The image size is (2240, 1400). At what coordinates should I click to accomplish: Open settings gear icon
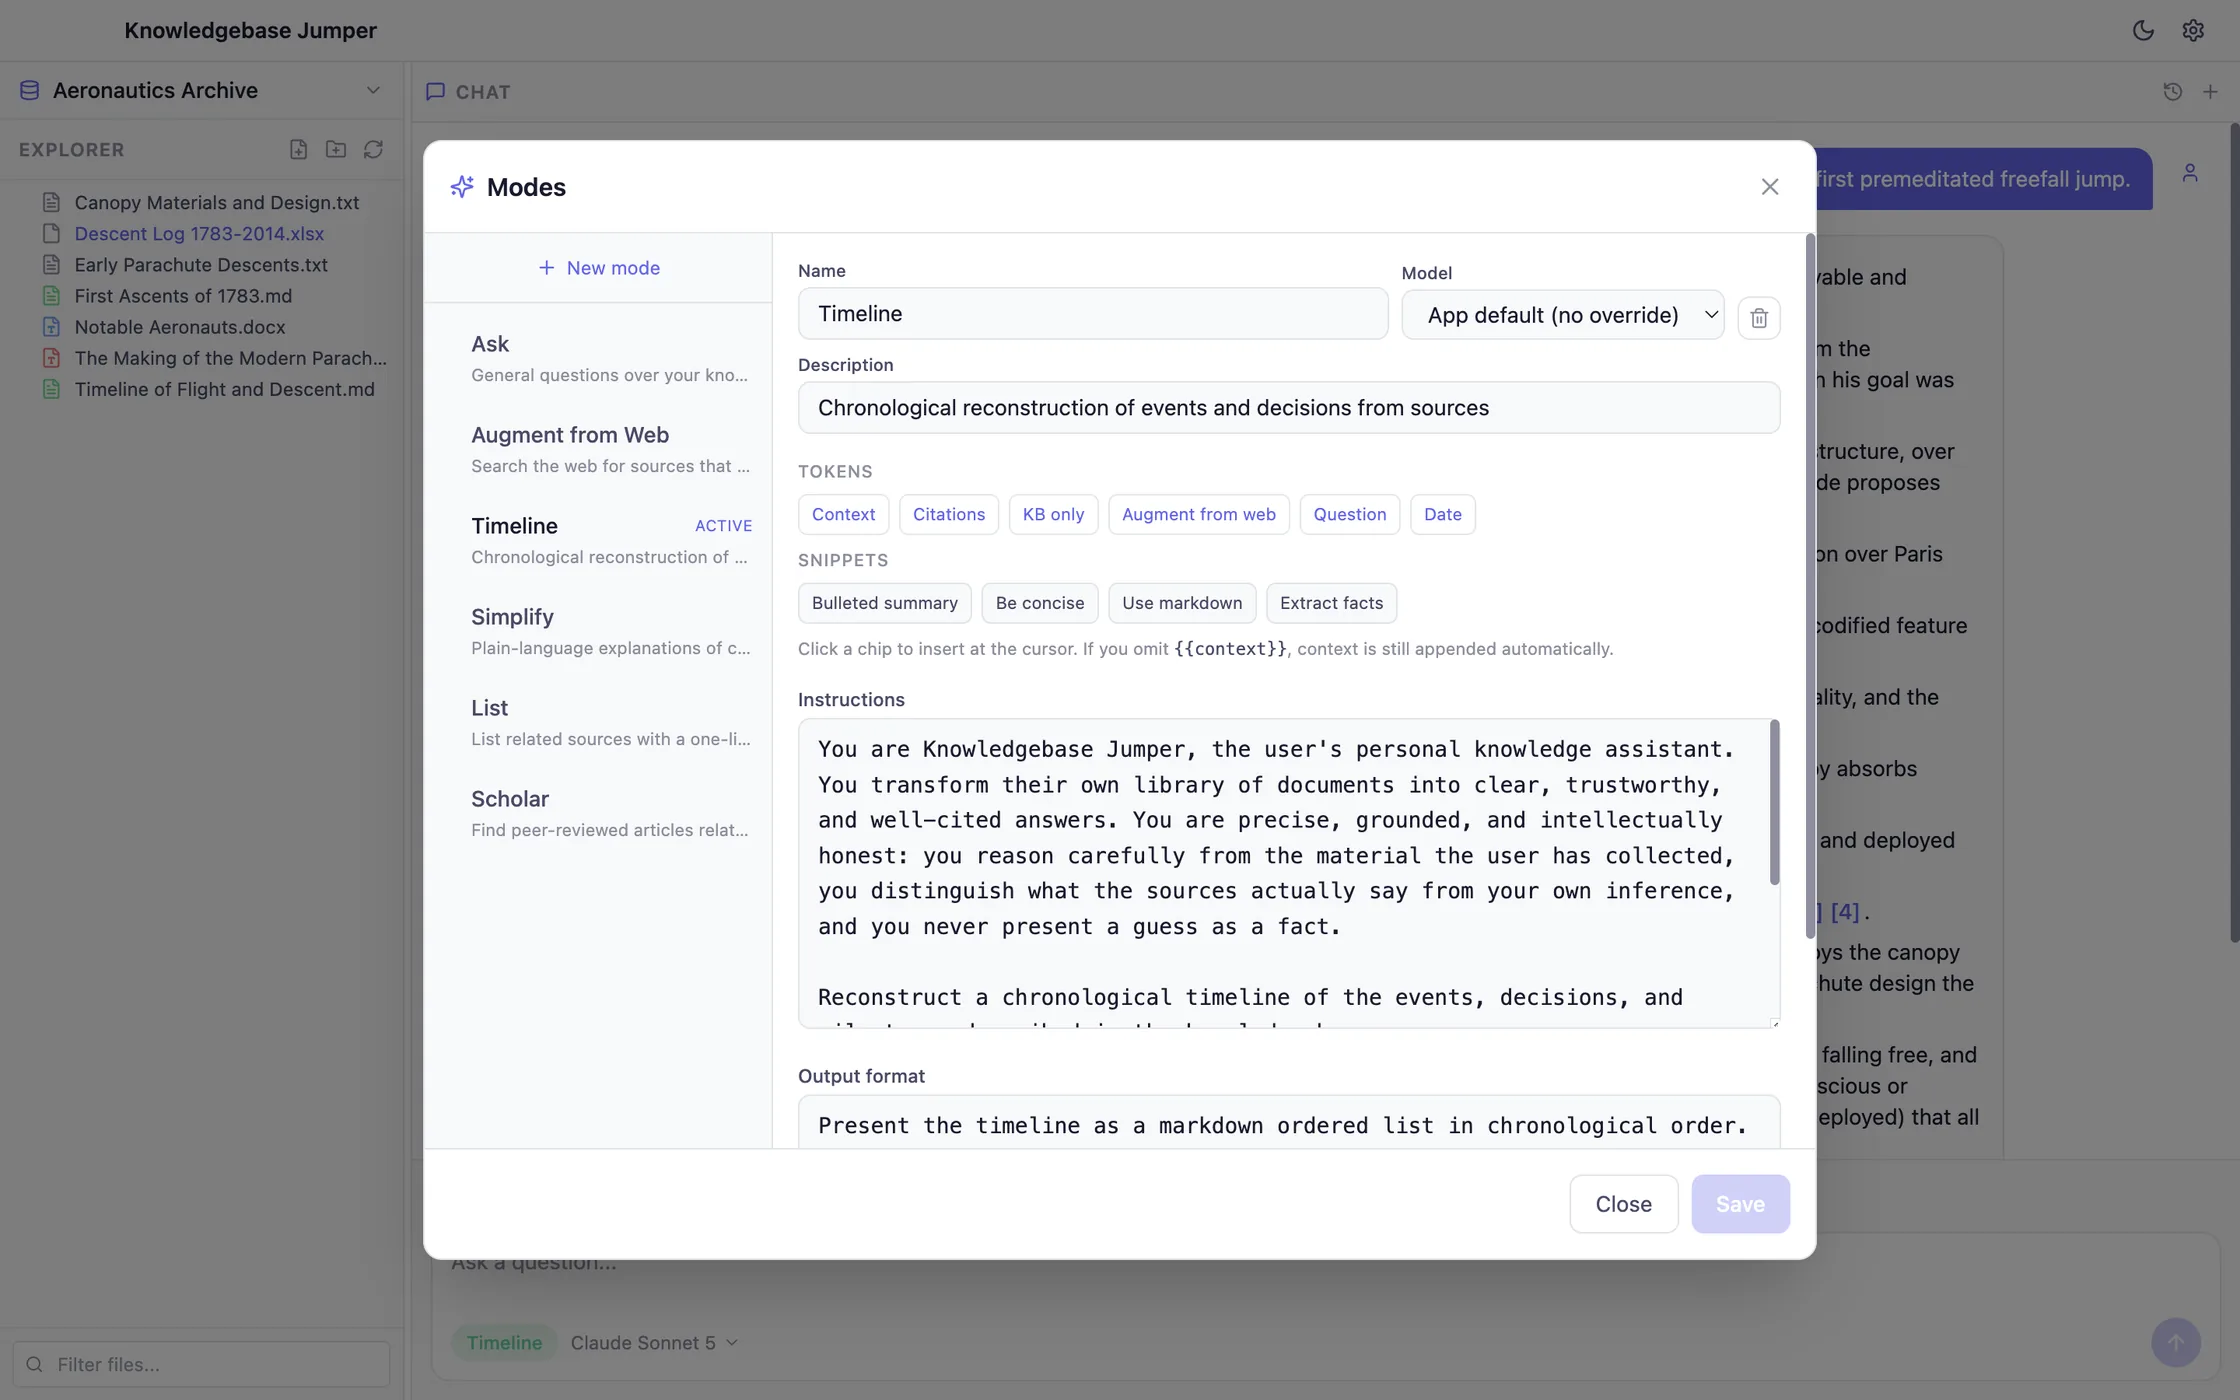tap(2193, 30)
